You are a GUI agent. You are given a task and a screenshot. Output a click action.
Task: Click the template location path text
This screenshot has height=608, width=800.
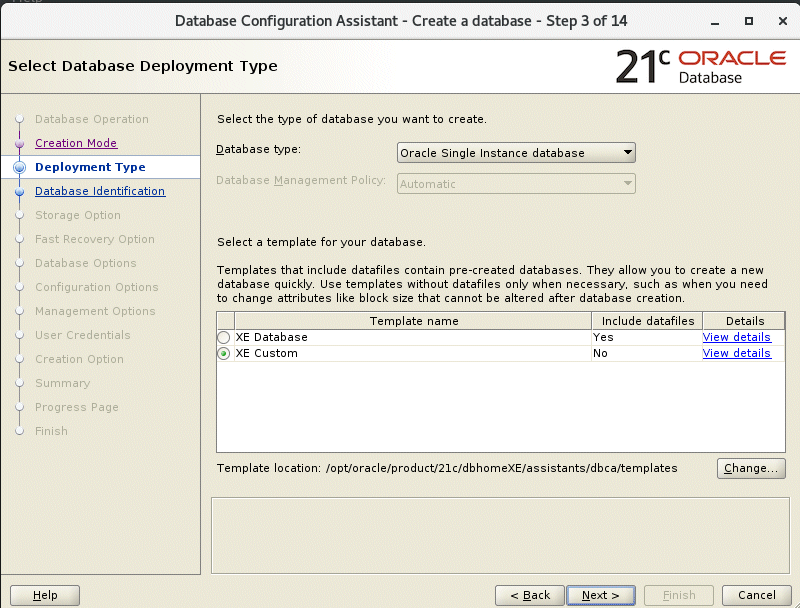point(502,468)
